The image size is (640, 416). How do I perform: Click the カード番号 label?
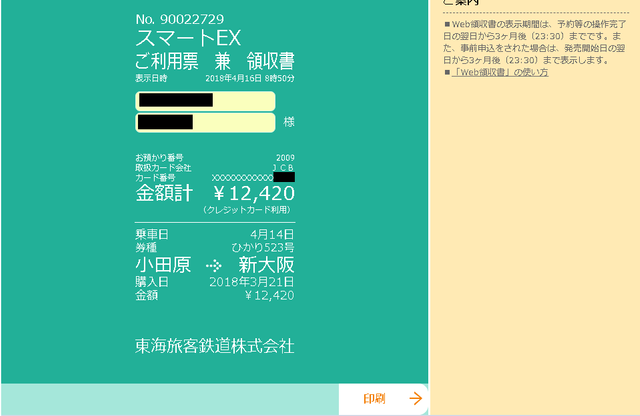156,178
